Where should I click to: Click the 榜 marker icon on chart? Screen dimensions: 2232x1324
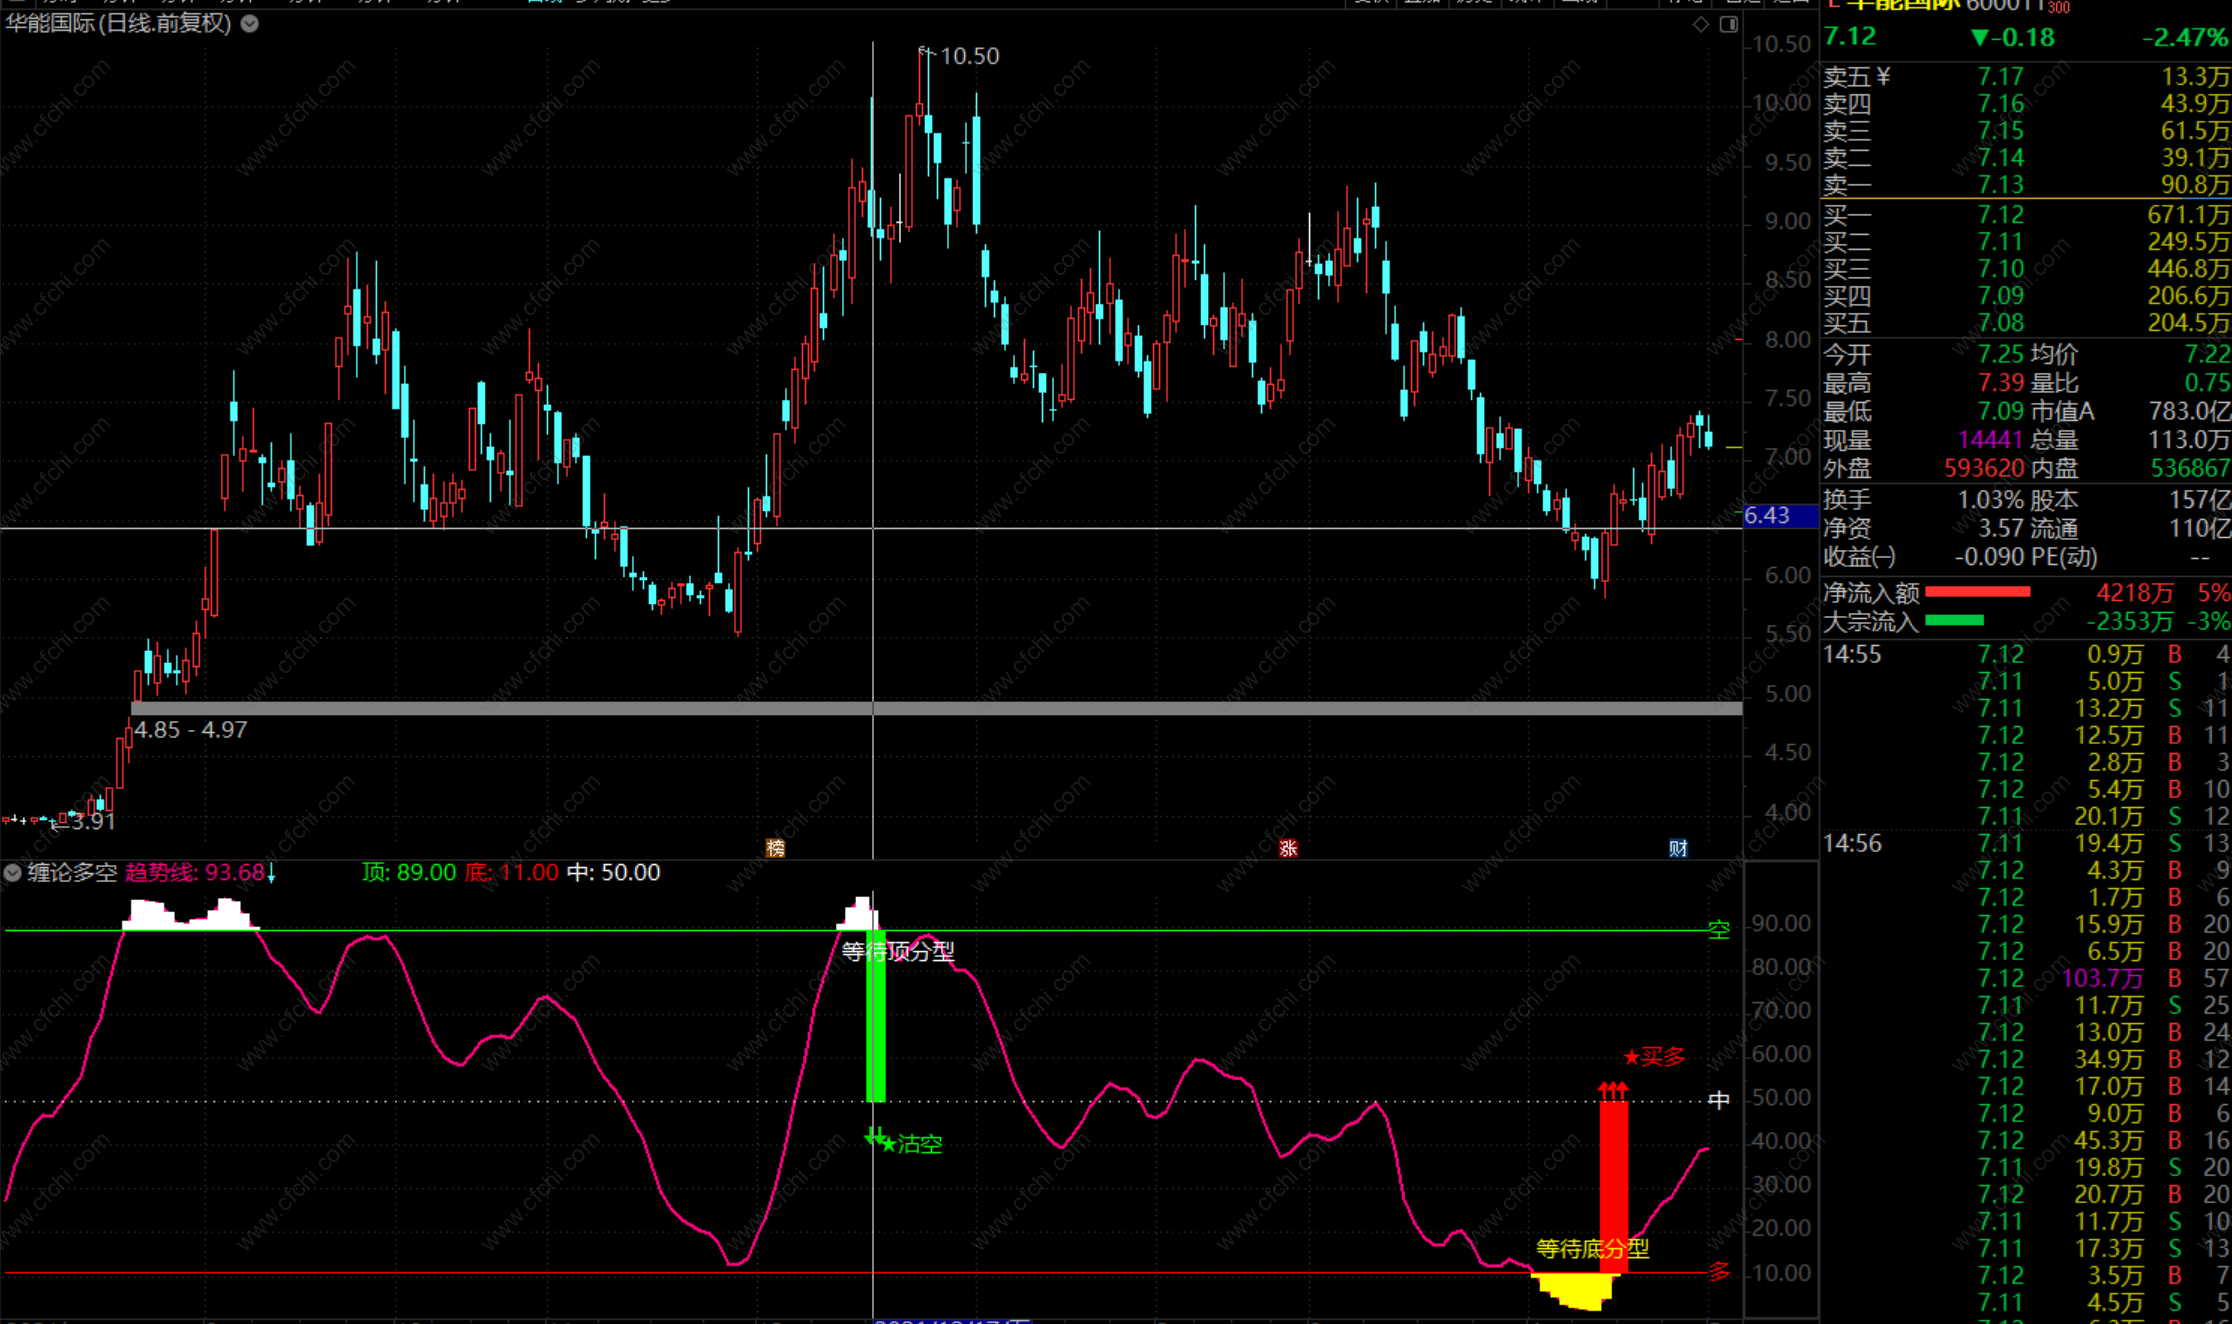[x=775, y=848]
